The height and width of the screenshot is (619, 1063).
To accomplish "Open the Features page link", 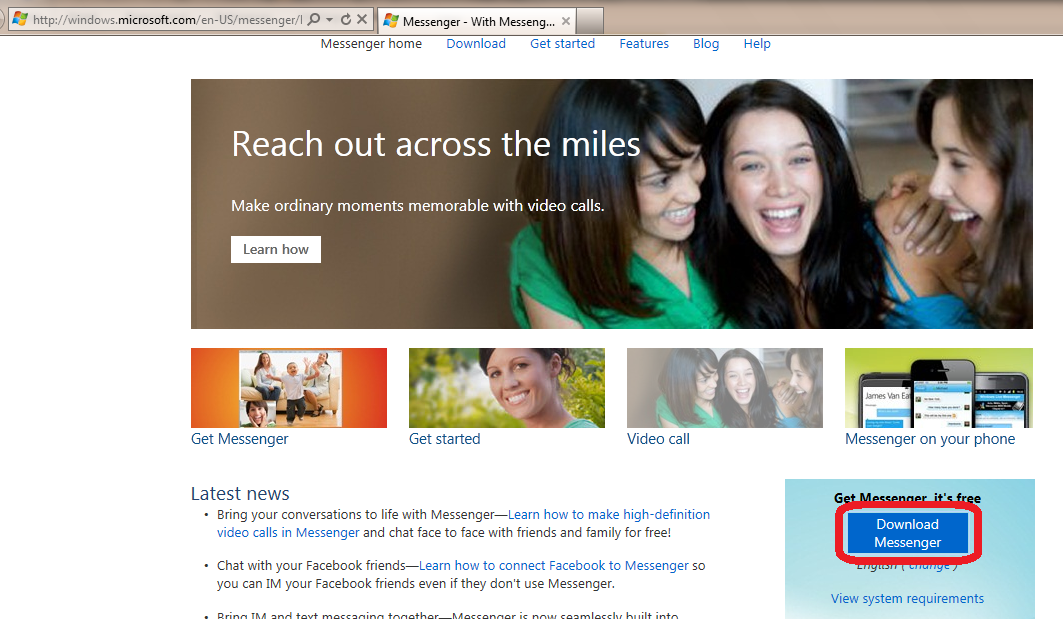I will pyautogui.click(x=644, y=44).
